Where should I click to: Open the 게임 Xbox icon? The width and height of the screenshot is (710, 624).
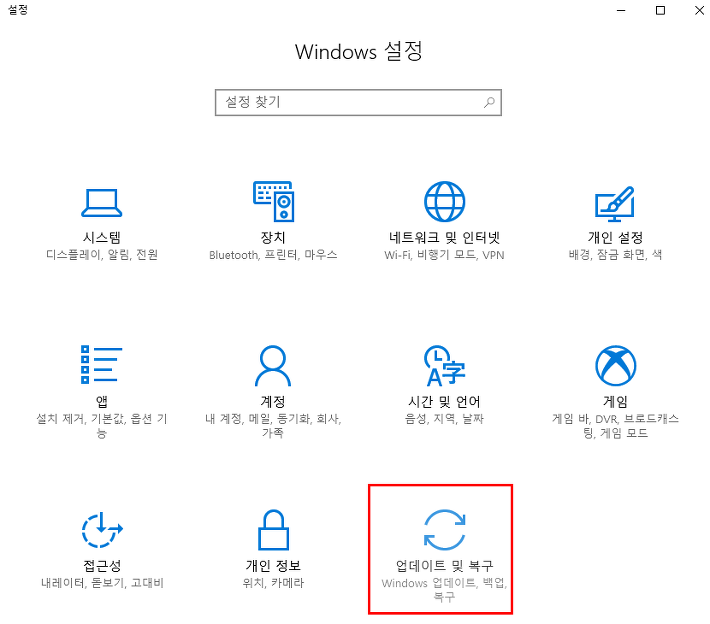pos(615,365)
